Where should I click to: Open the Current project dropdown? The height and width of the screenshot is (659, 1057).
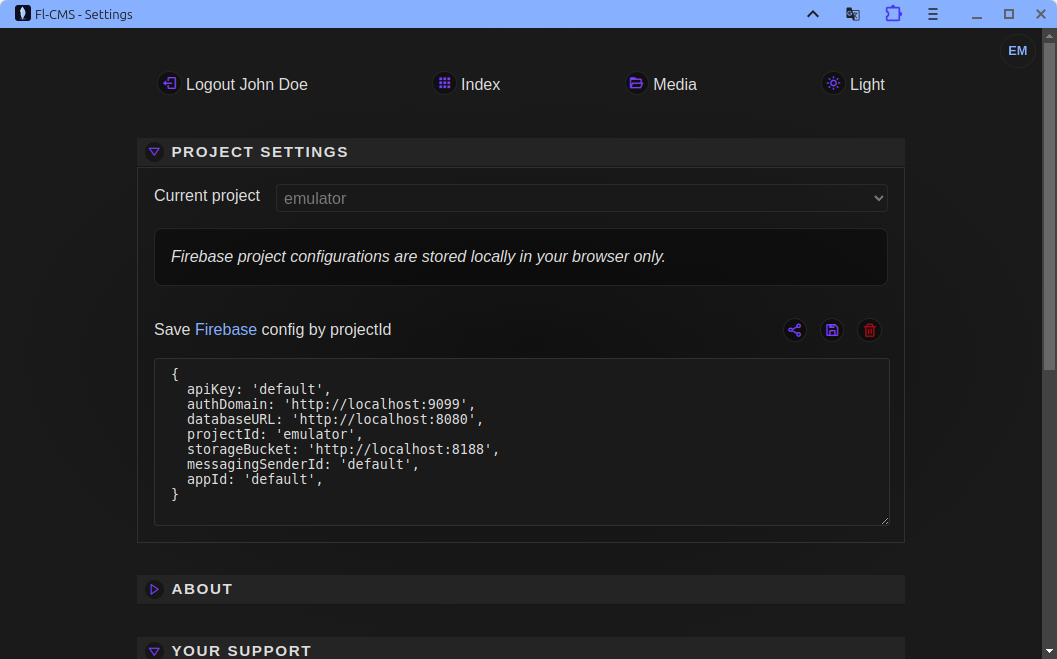click(x=581, y=198)
